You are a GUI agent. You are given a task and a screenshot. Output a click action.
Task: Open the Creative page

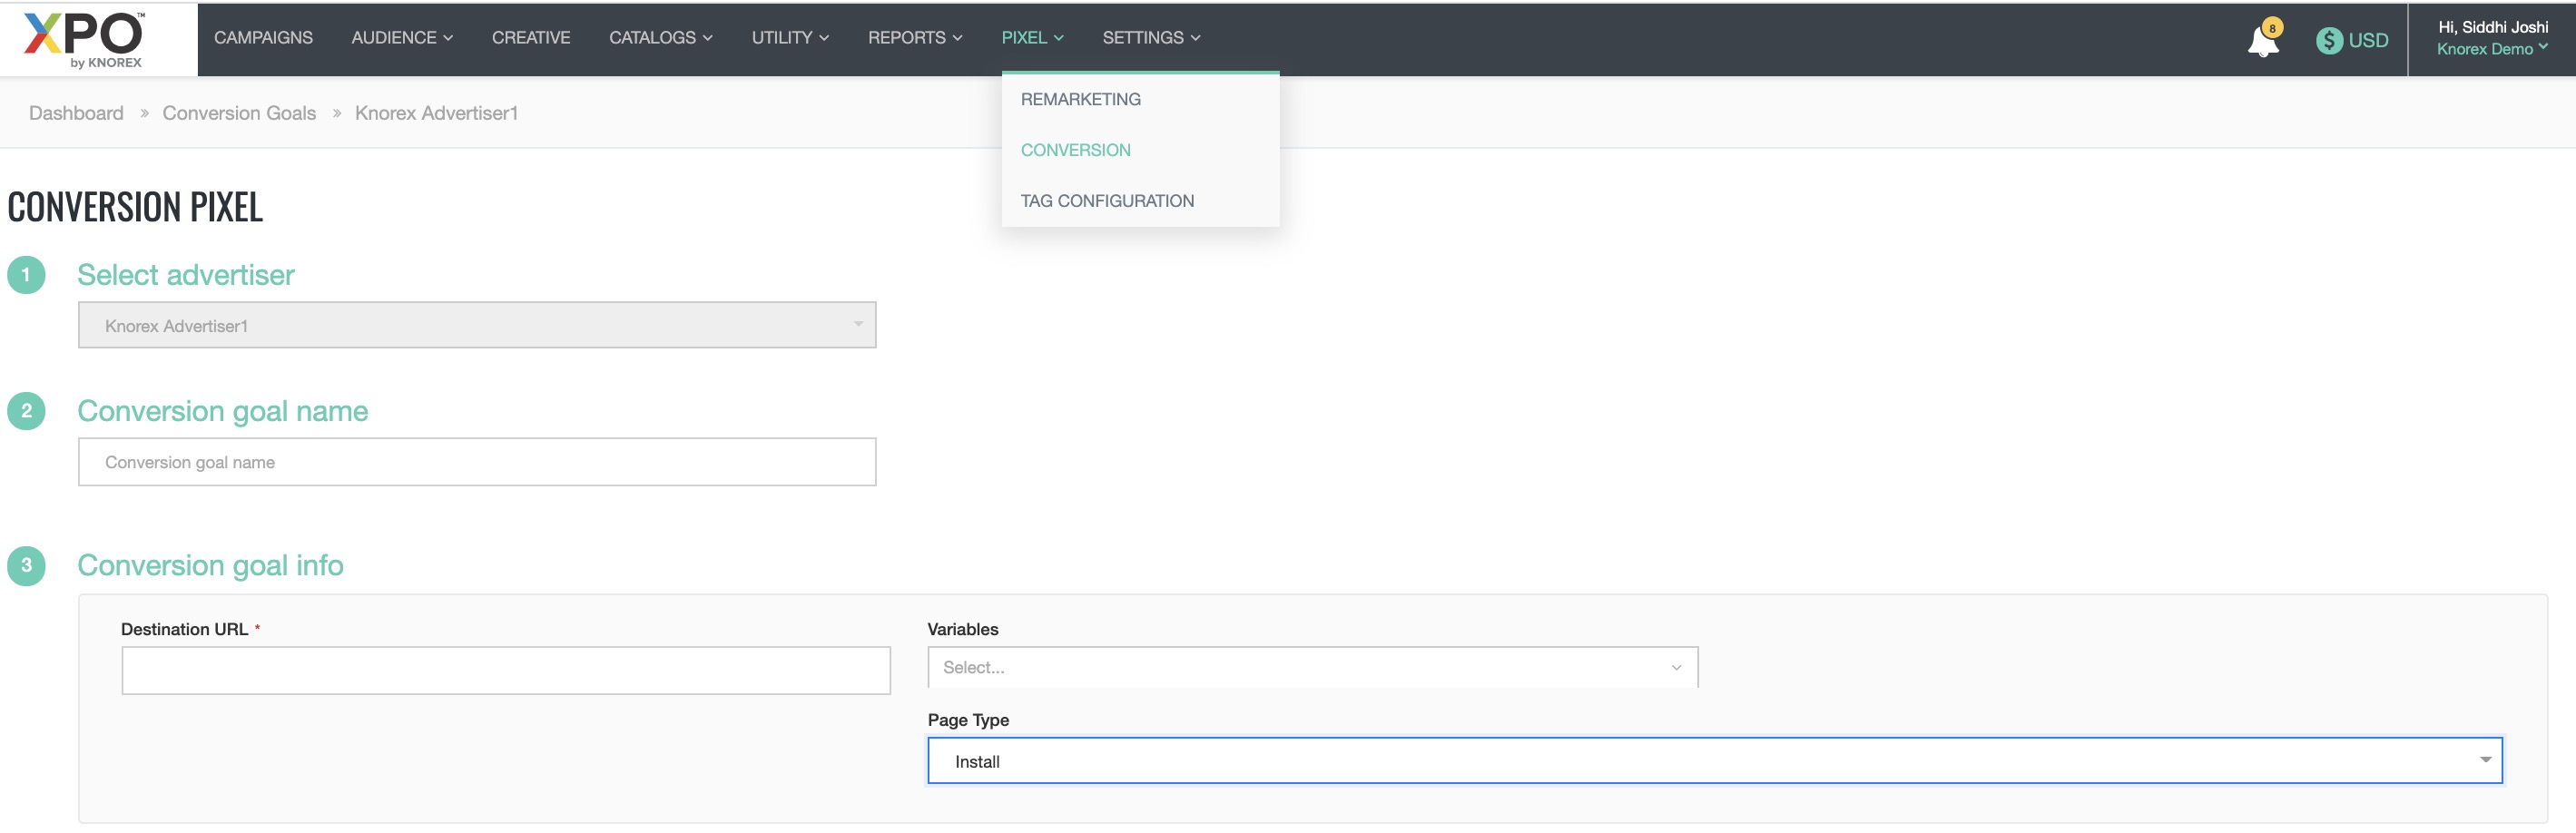click(530, 38)
